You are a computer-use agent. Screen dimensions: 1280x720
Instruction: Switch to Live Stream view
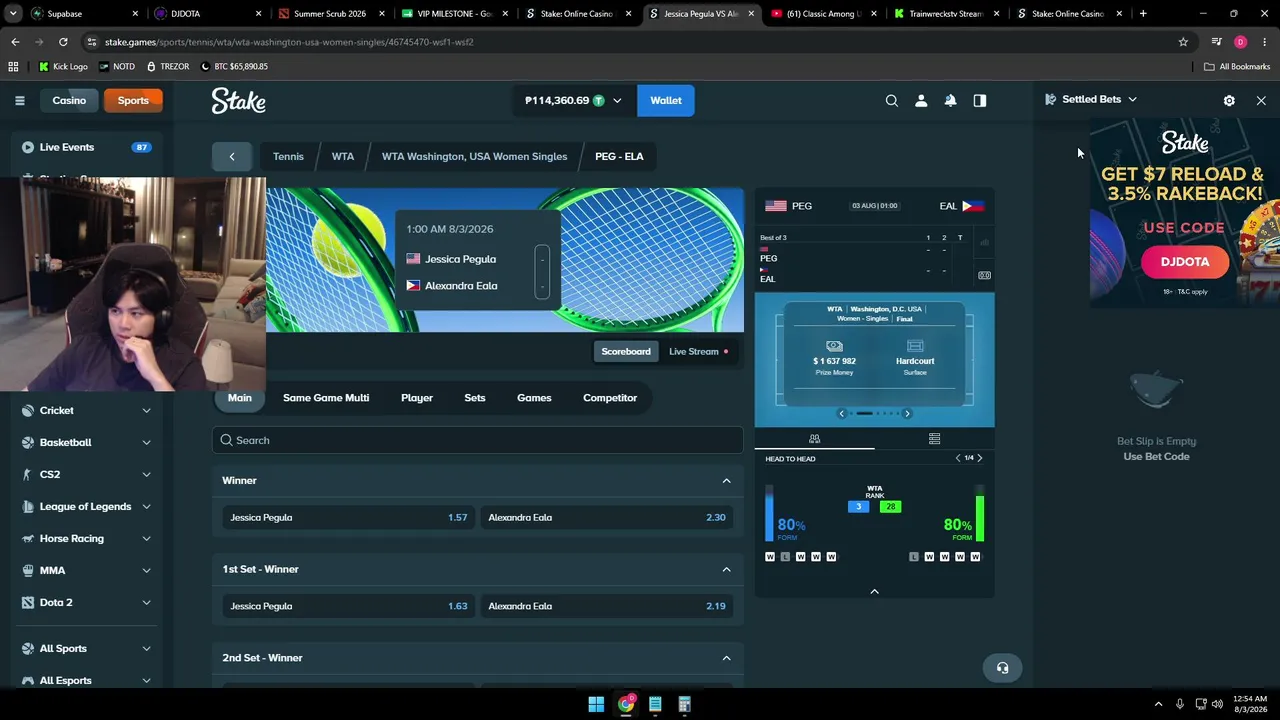pos(699,351)
